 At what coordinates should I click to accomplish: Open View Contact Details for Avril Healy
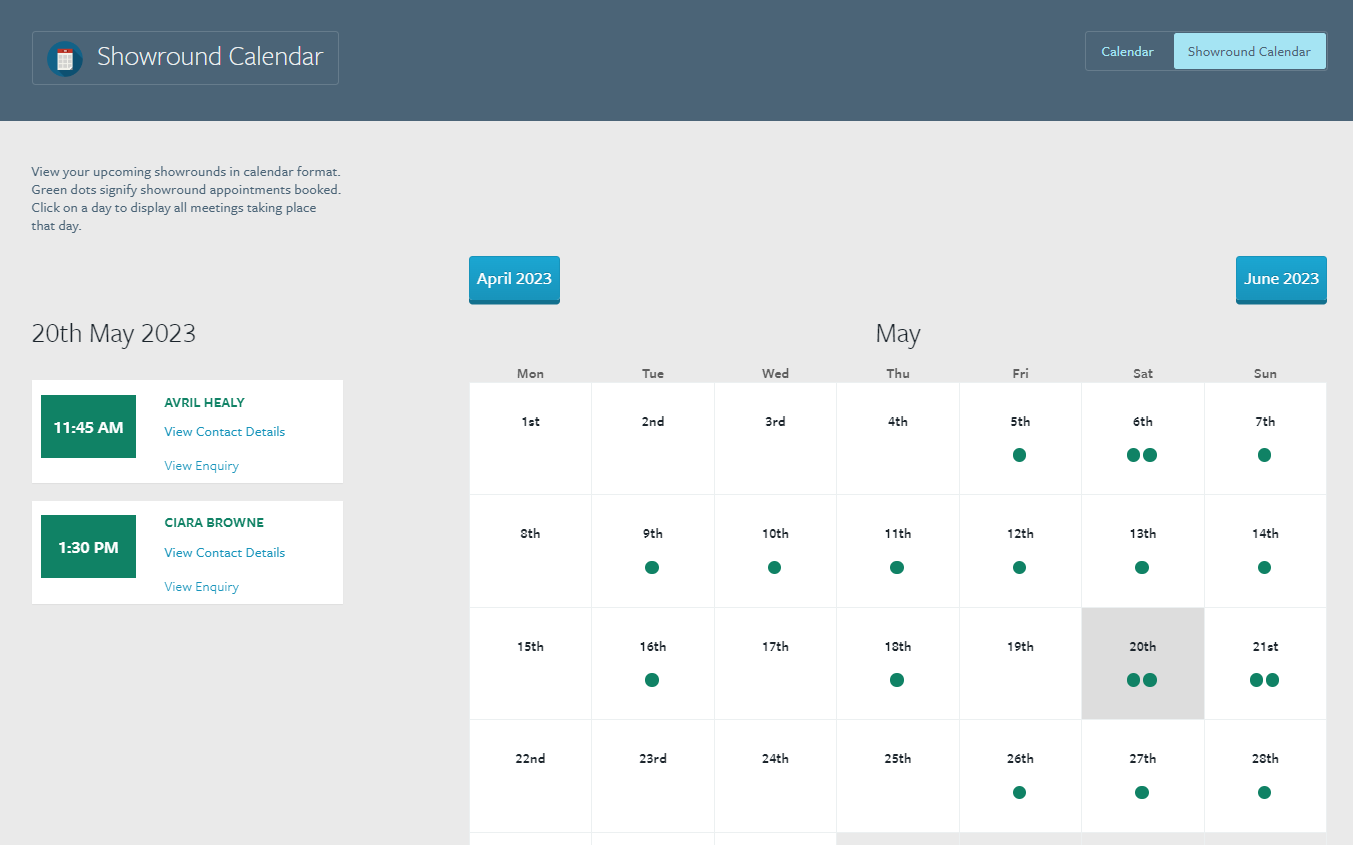click(x=224, y=431)
